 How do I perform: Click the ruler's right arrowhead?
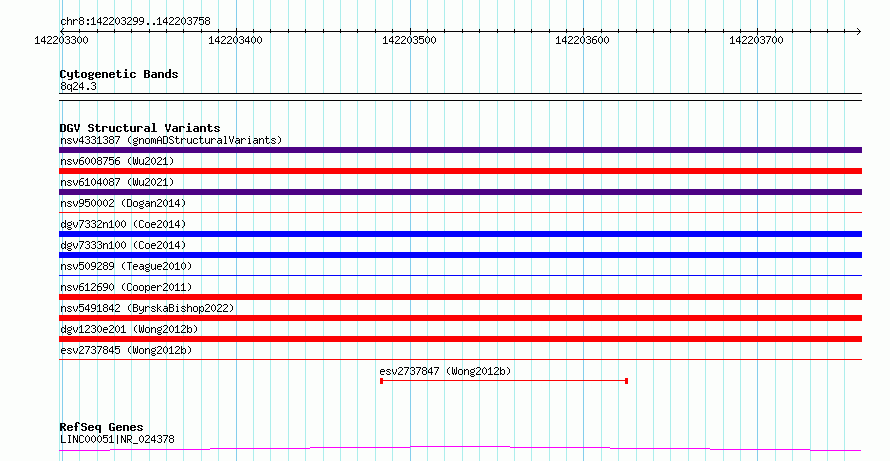pyautogui.click(x=859, y=31)
